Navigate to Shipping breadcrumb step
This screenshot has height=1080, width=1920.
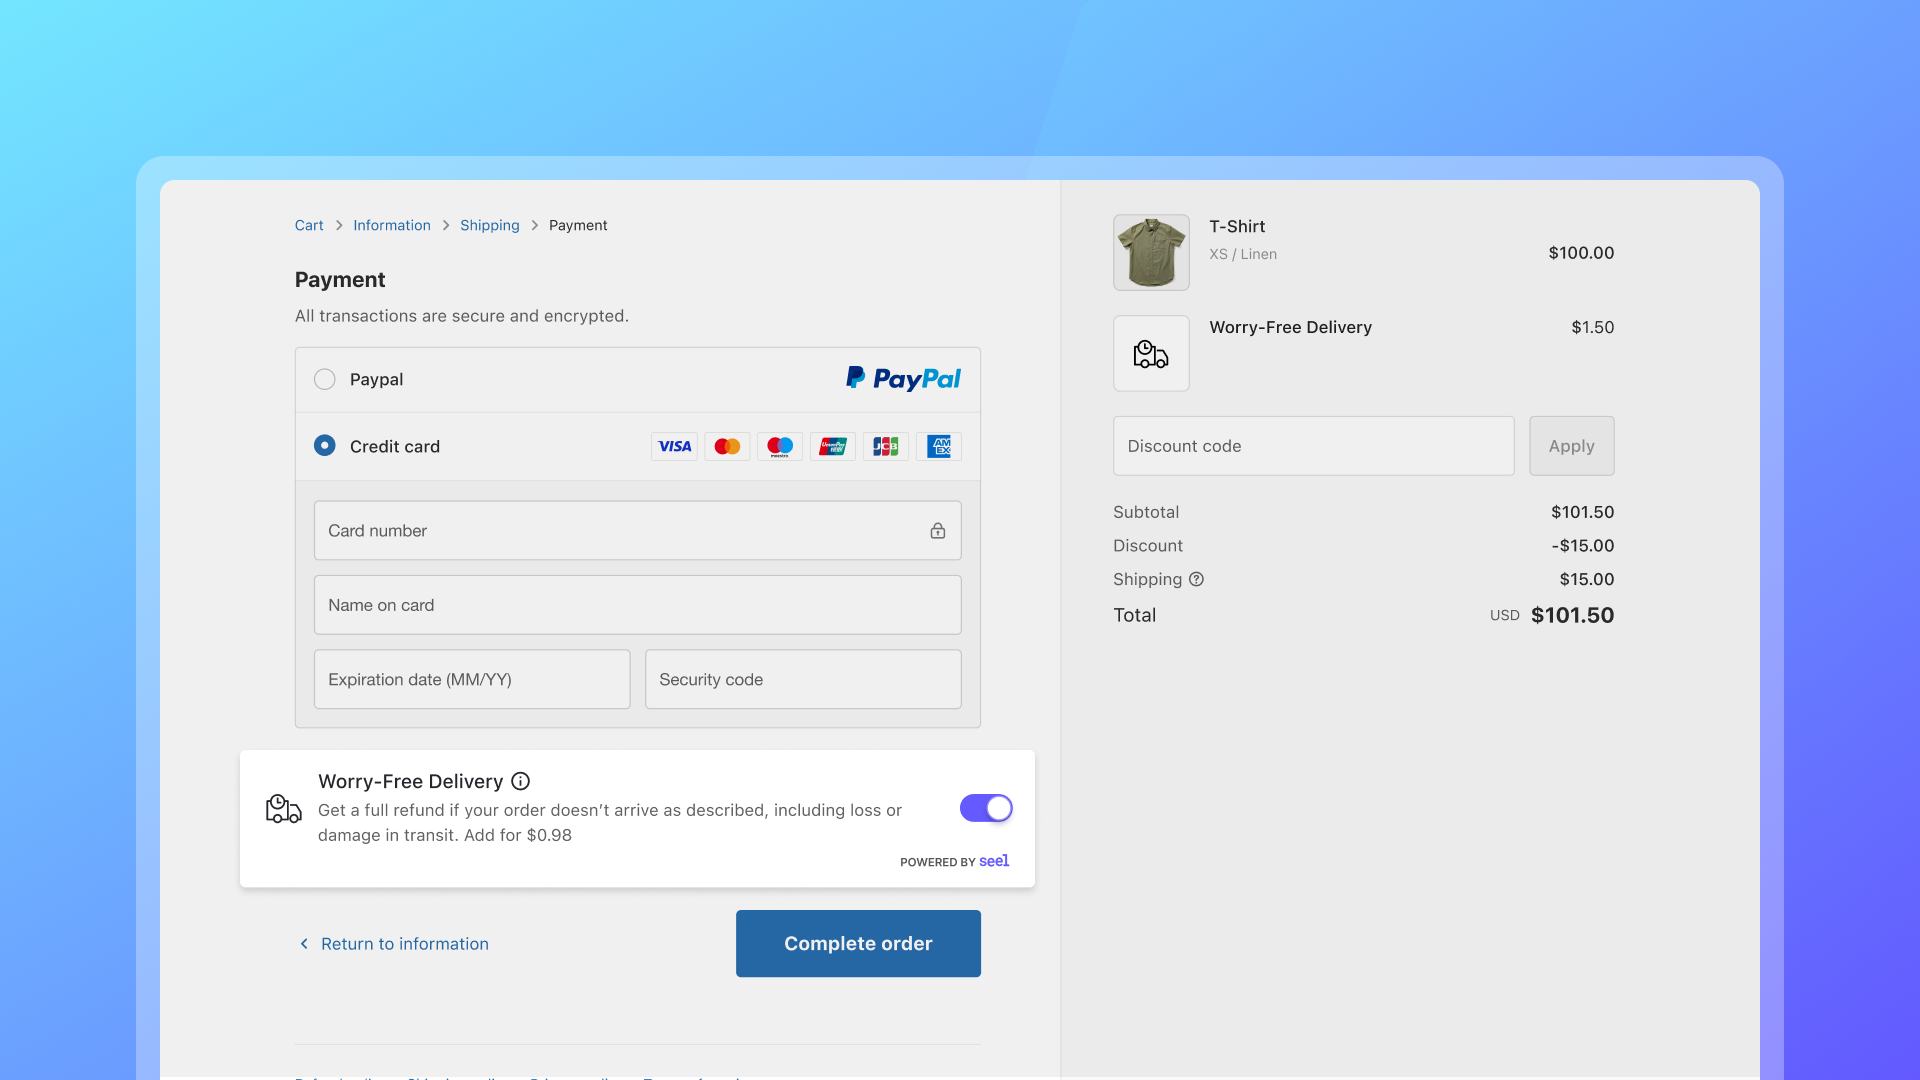tap(489, 225)
